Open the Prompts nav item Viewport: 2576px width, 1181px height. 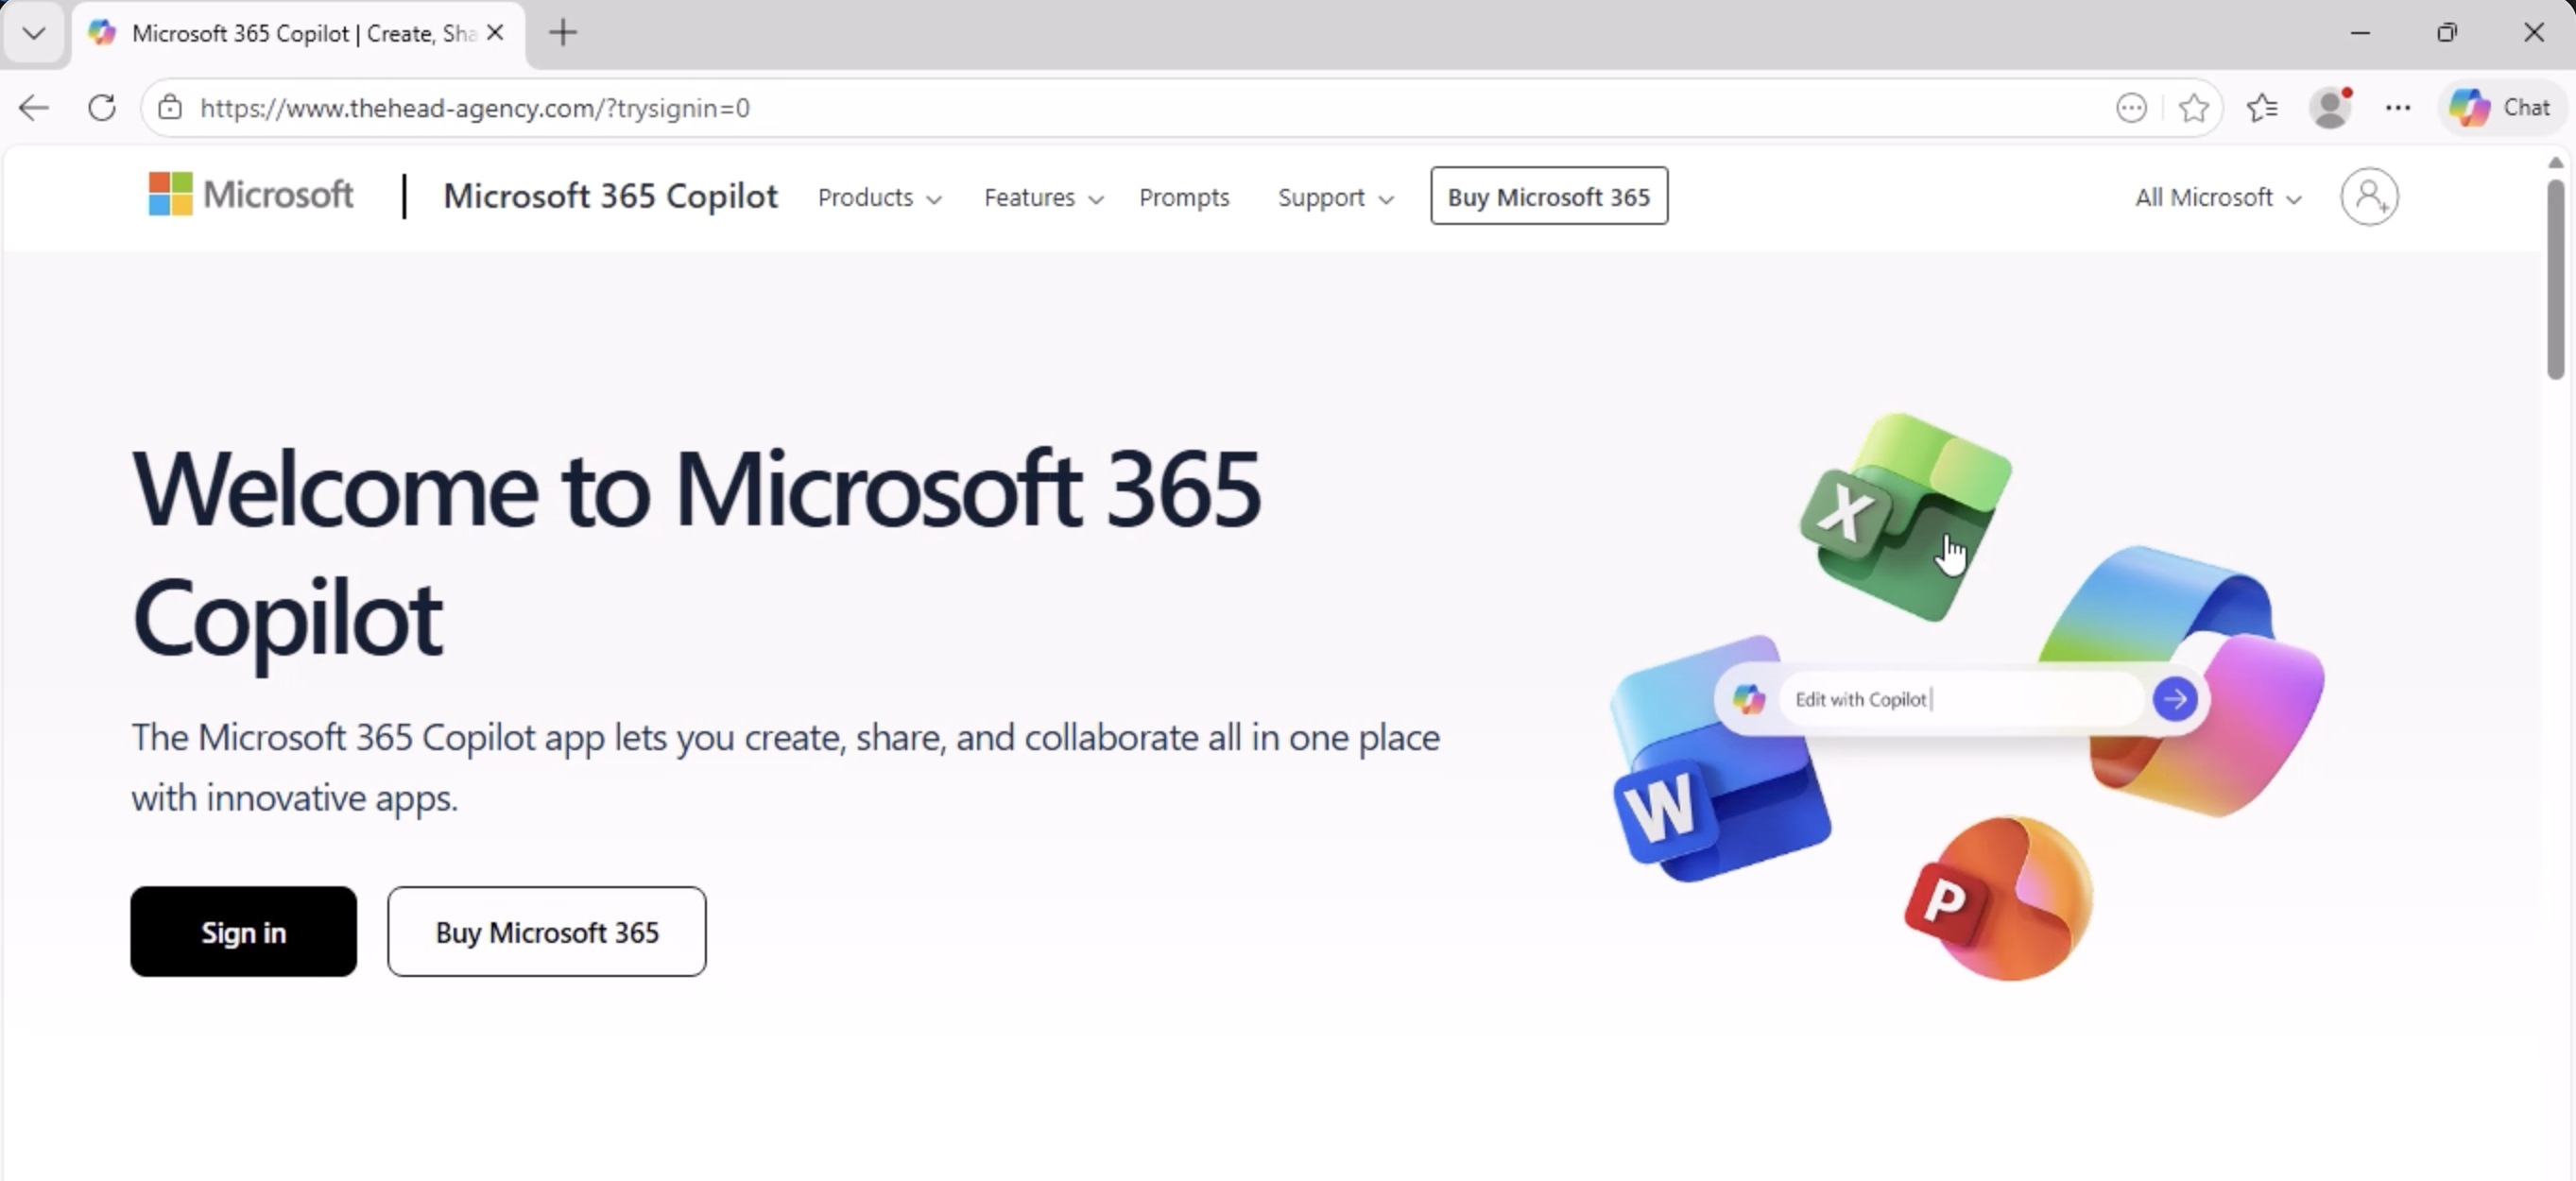click(x=1184, y=198)
